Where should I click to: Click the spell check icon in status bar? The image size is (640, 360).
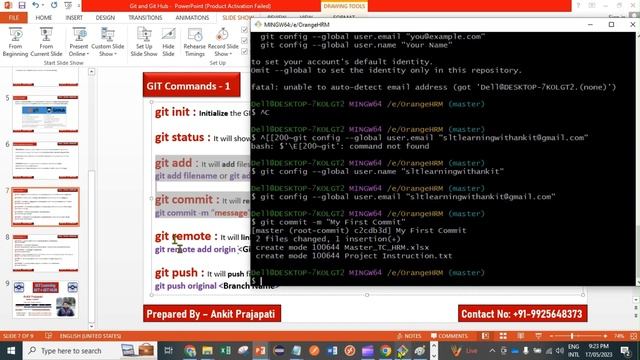[49, 336]
